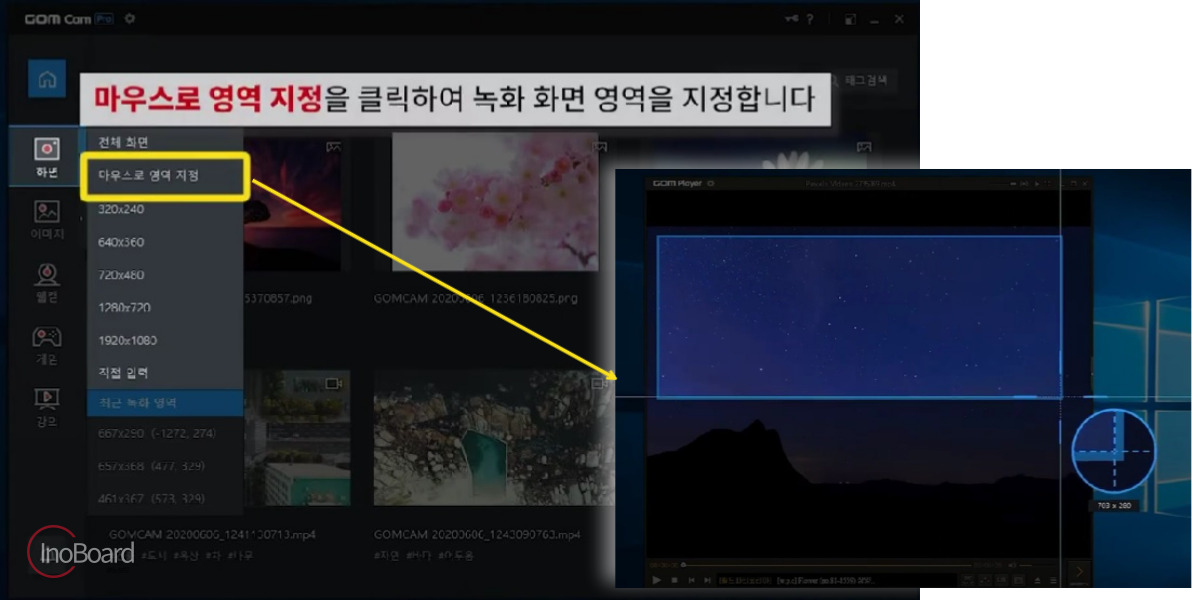Open the help question mark icon
The height and width of the screenshot is (600, 1200).
click(x=809, y=18)
